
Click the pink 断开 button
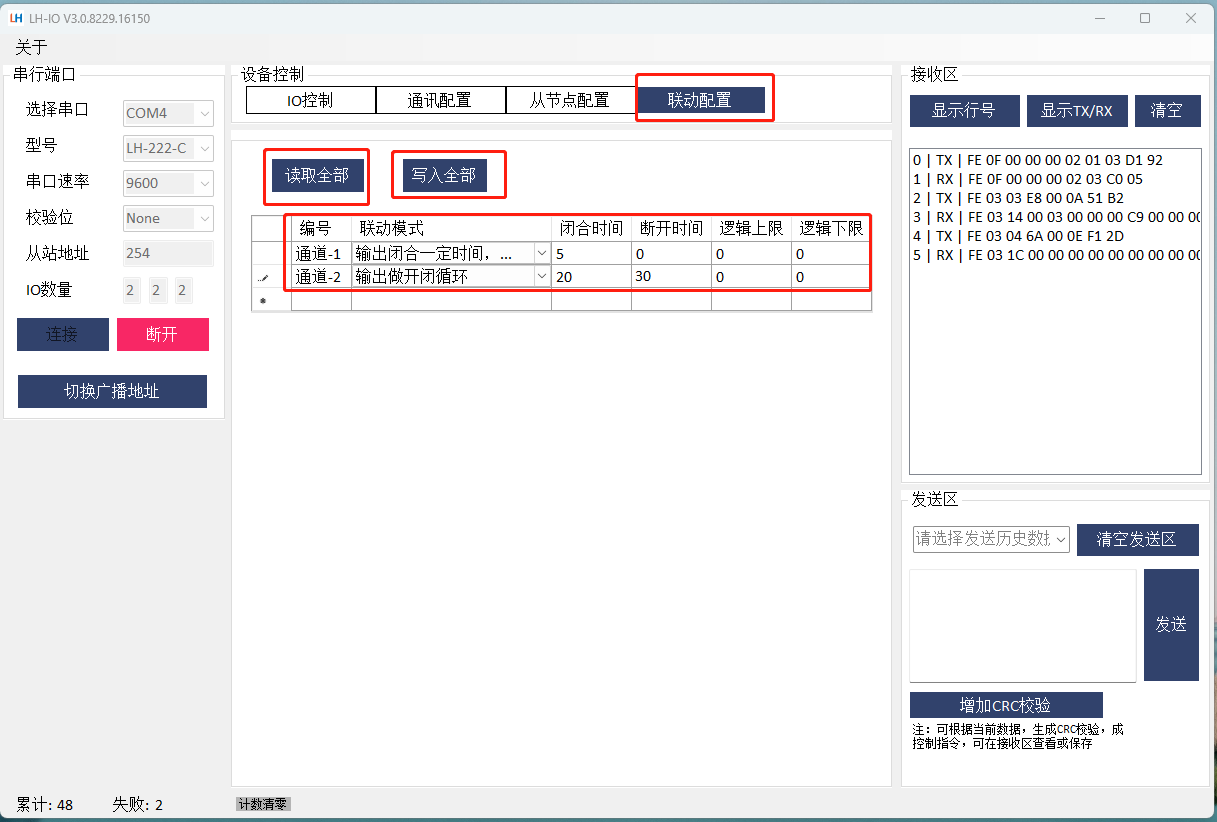(x=162, y=335)
